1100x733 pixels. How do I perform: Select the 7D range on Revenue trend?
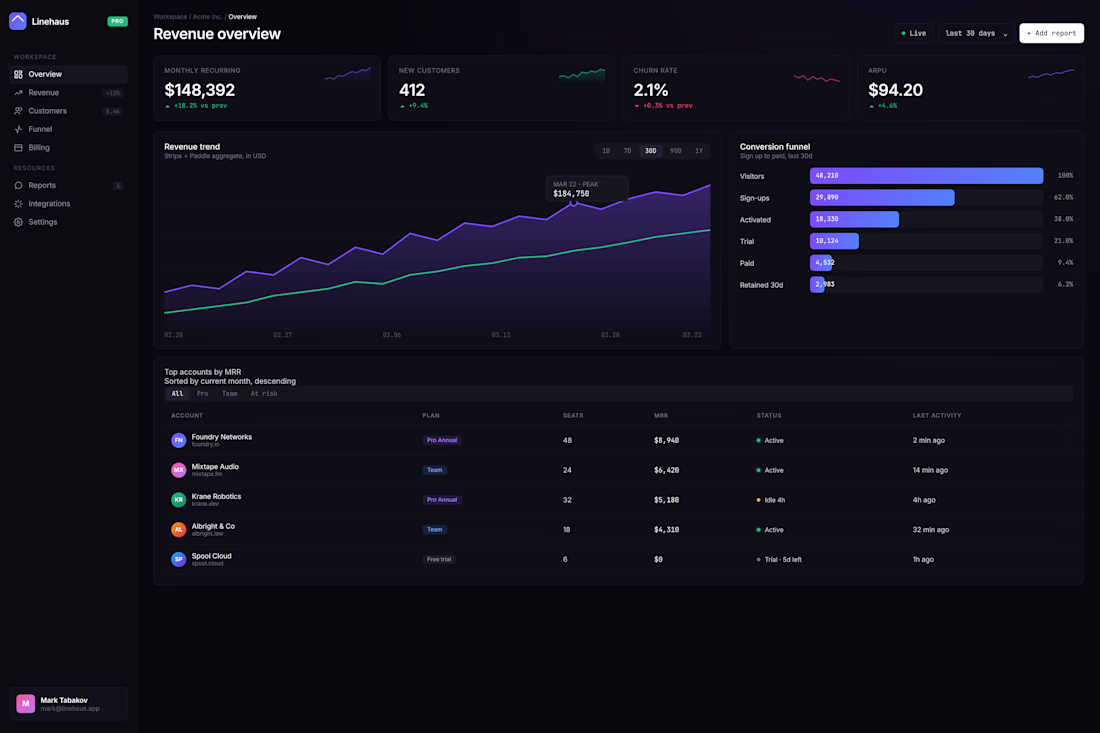pos(627,151)
